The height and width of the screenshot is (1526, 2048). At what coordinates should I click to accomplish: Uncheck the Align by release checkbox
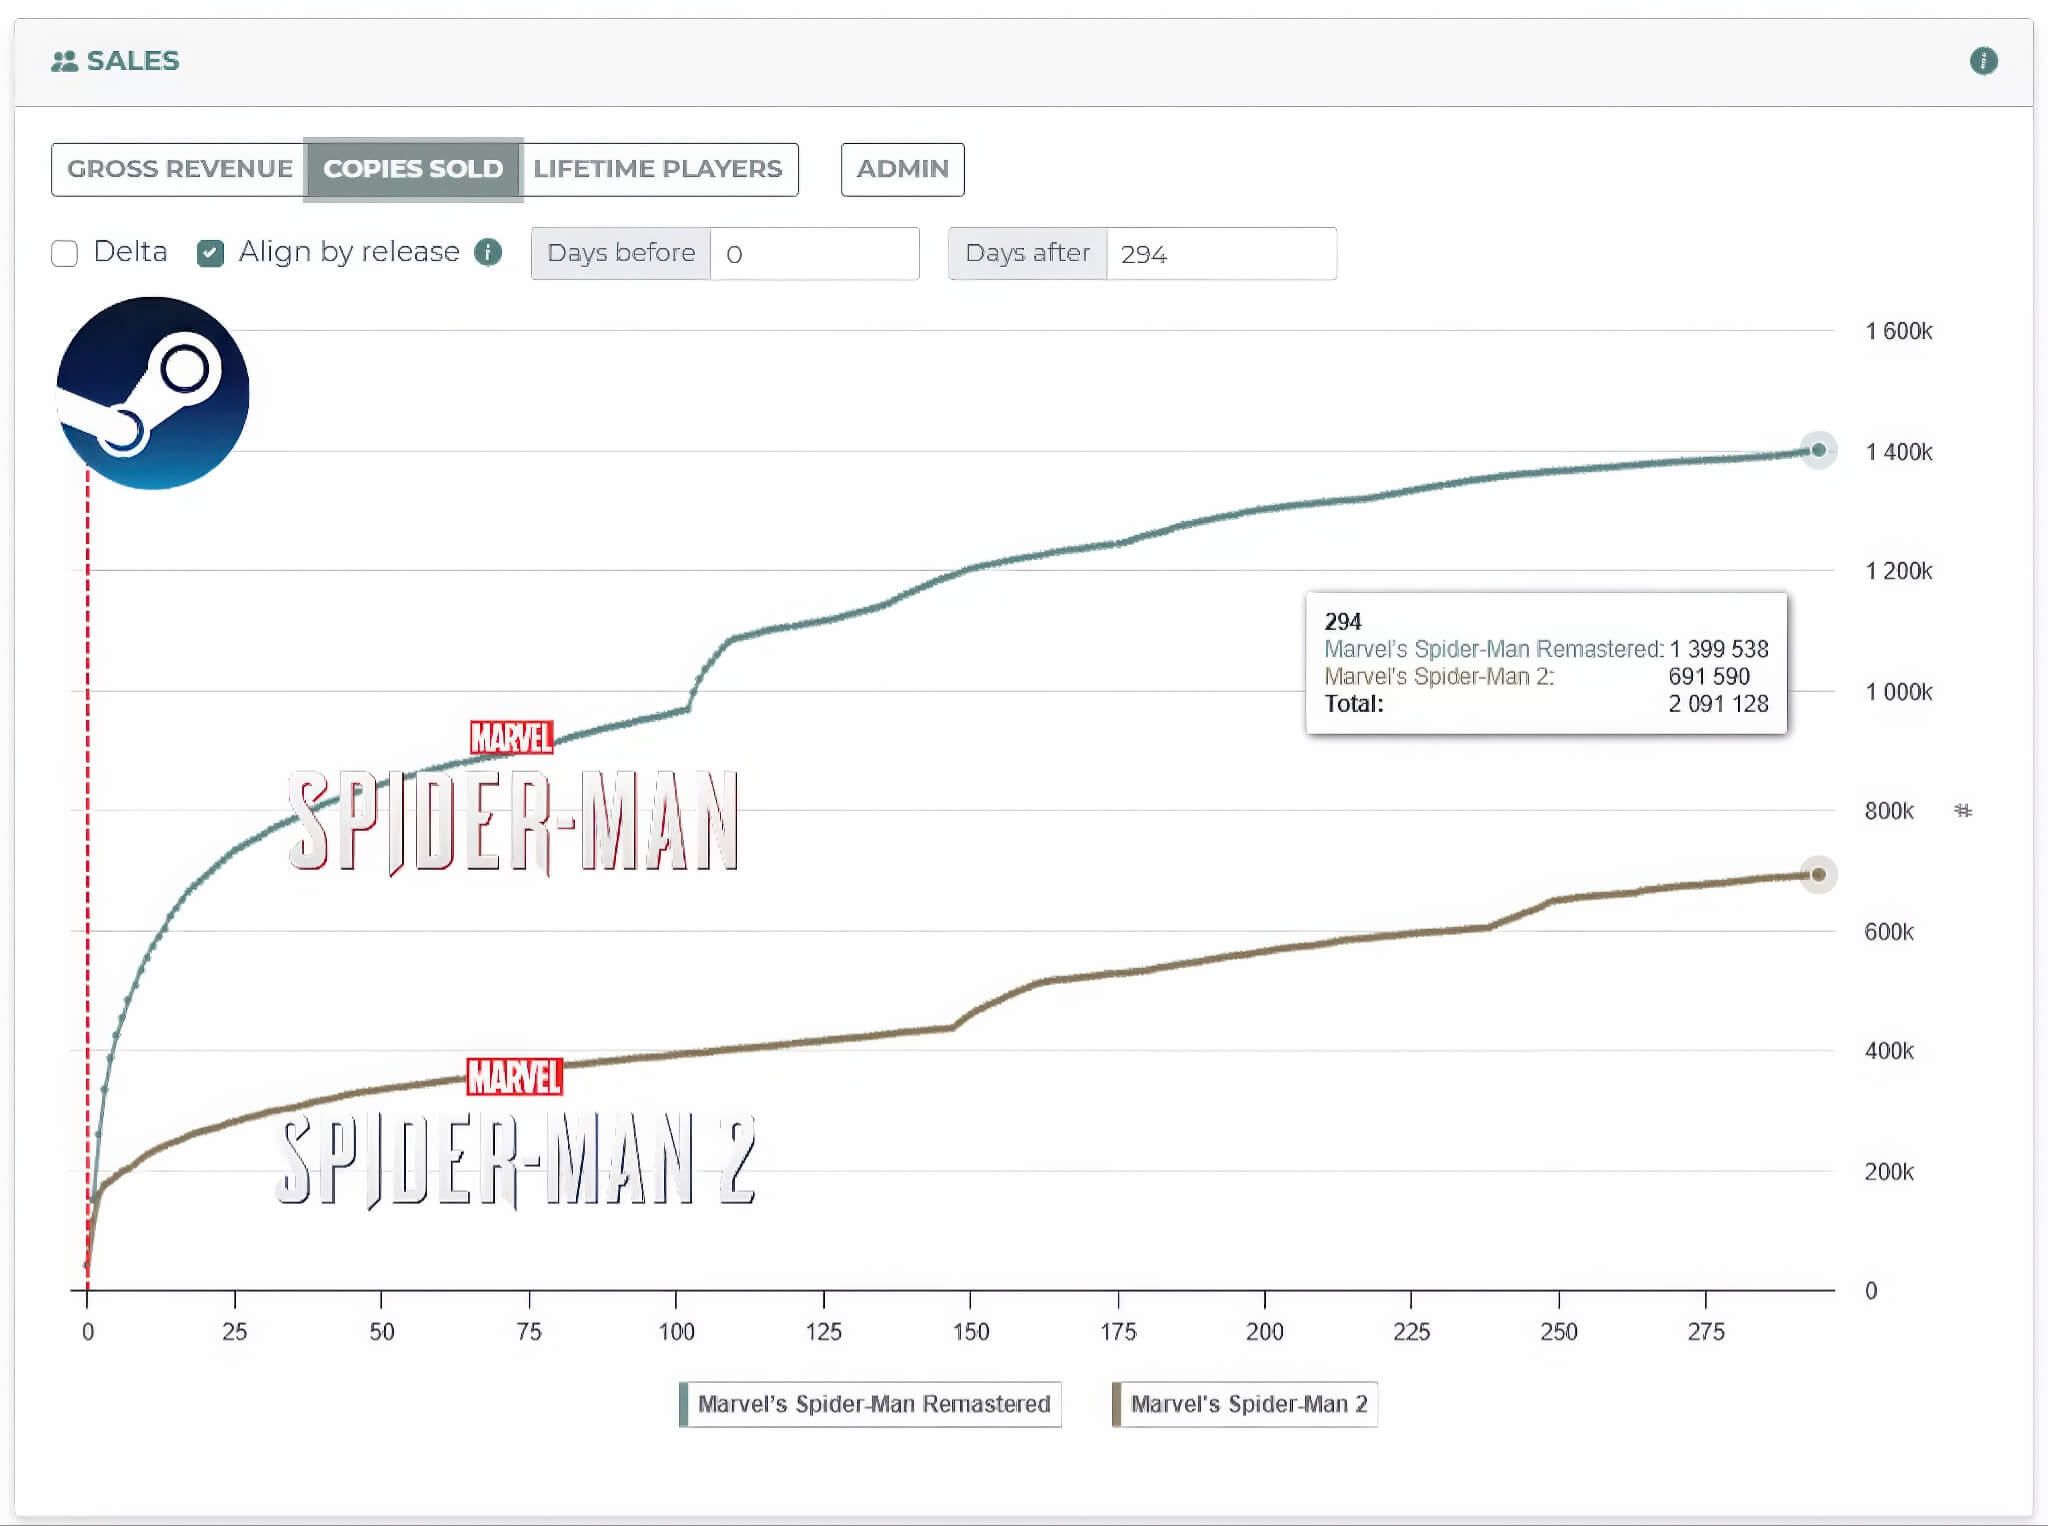point(211,253)
